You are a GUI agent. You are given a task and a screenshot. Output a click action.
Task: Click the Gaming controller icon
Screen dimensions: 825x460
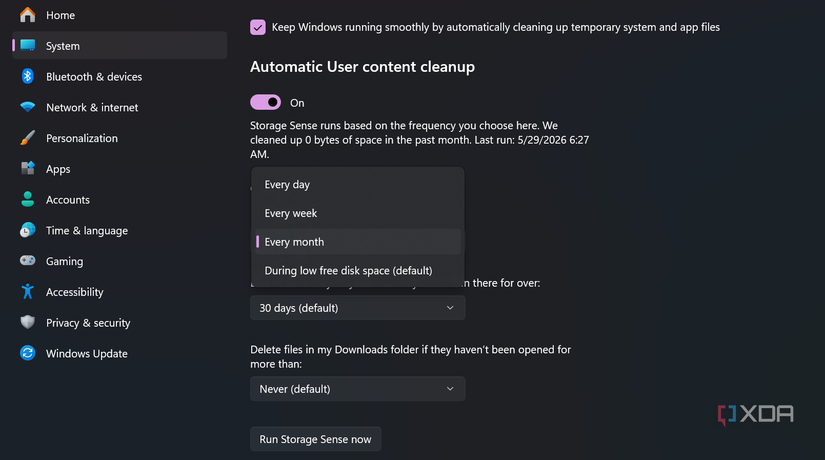pyautogui.click(x=27, y=261)
